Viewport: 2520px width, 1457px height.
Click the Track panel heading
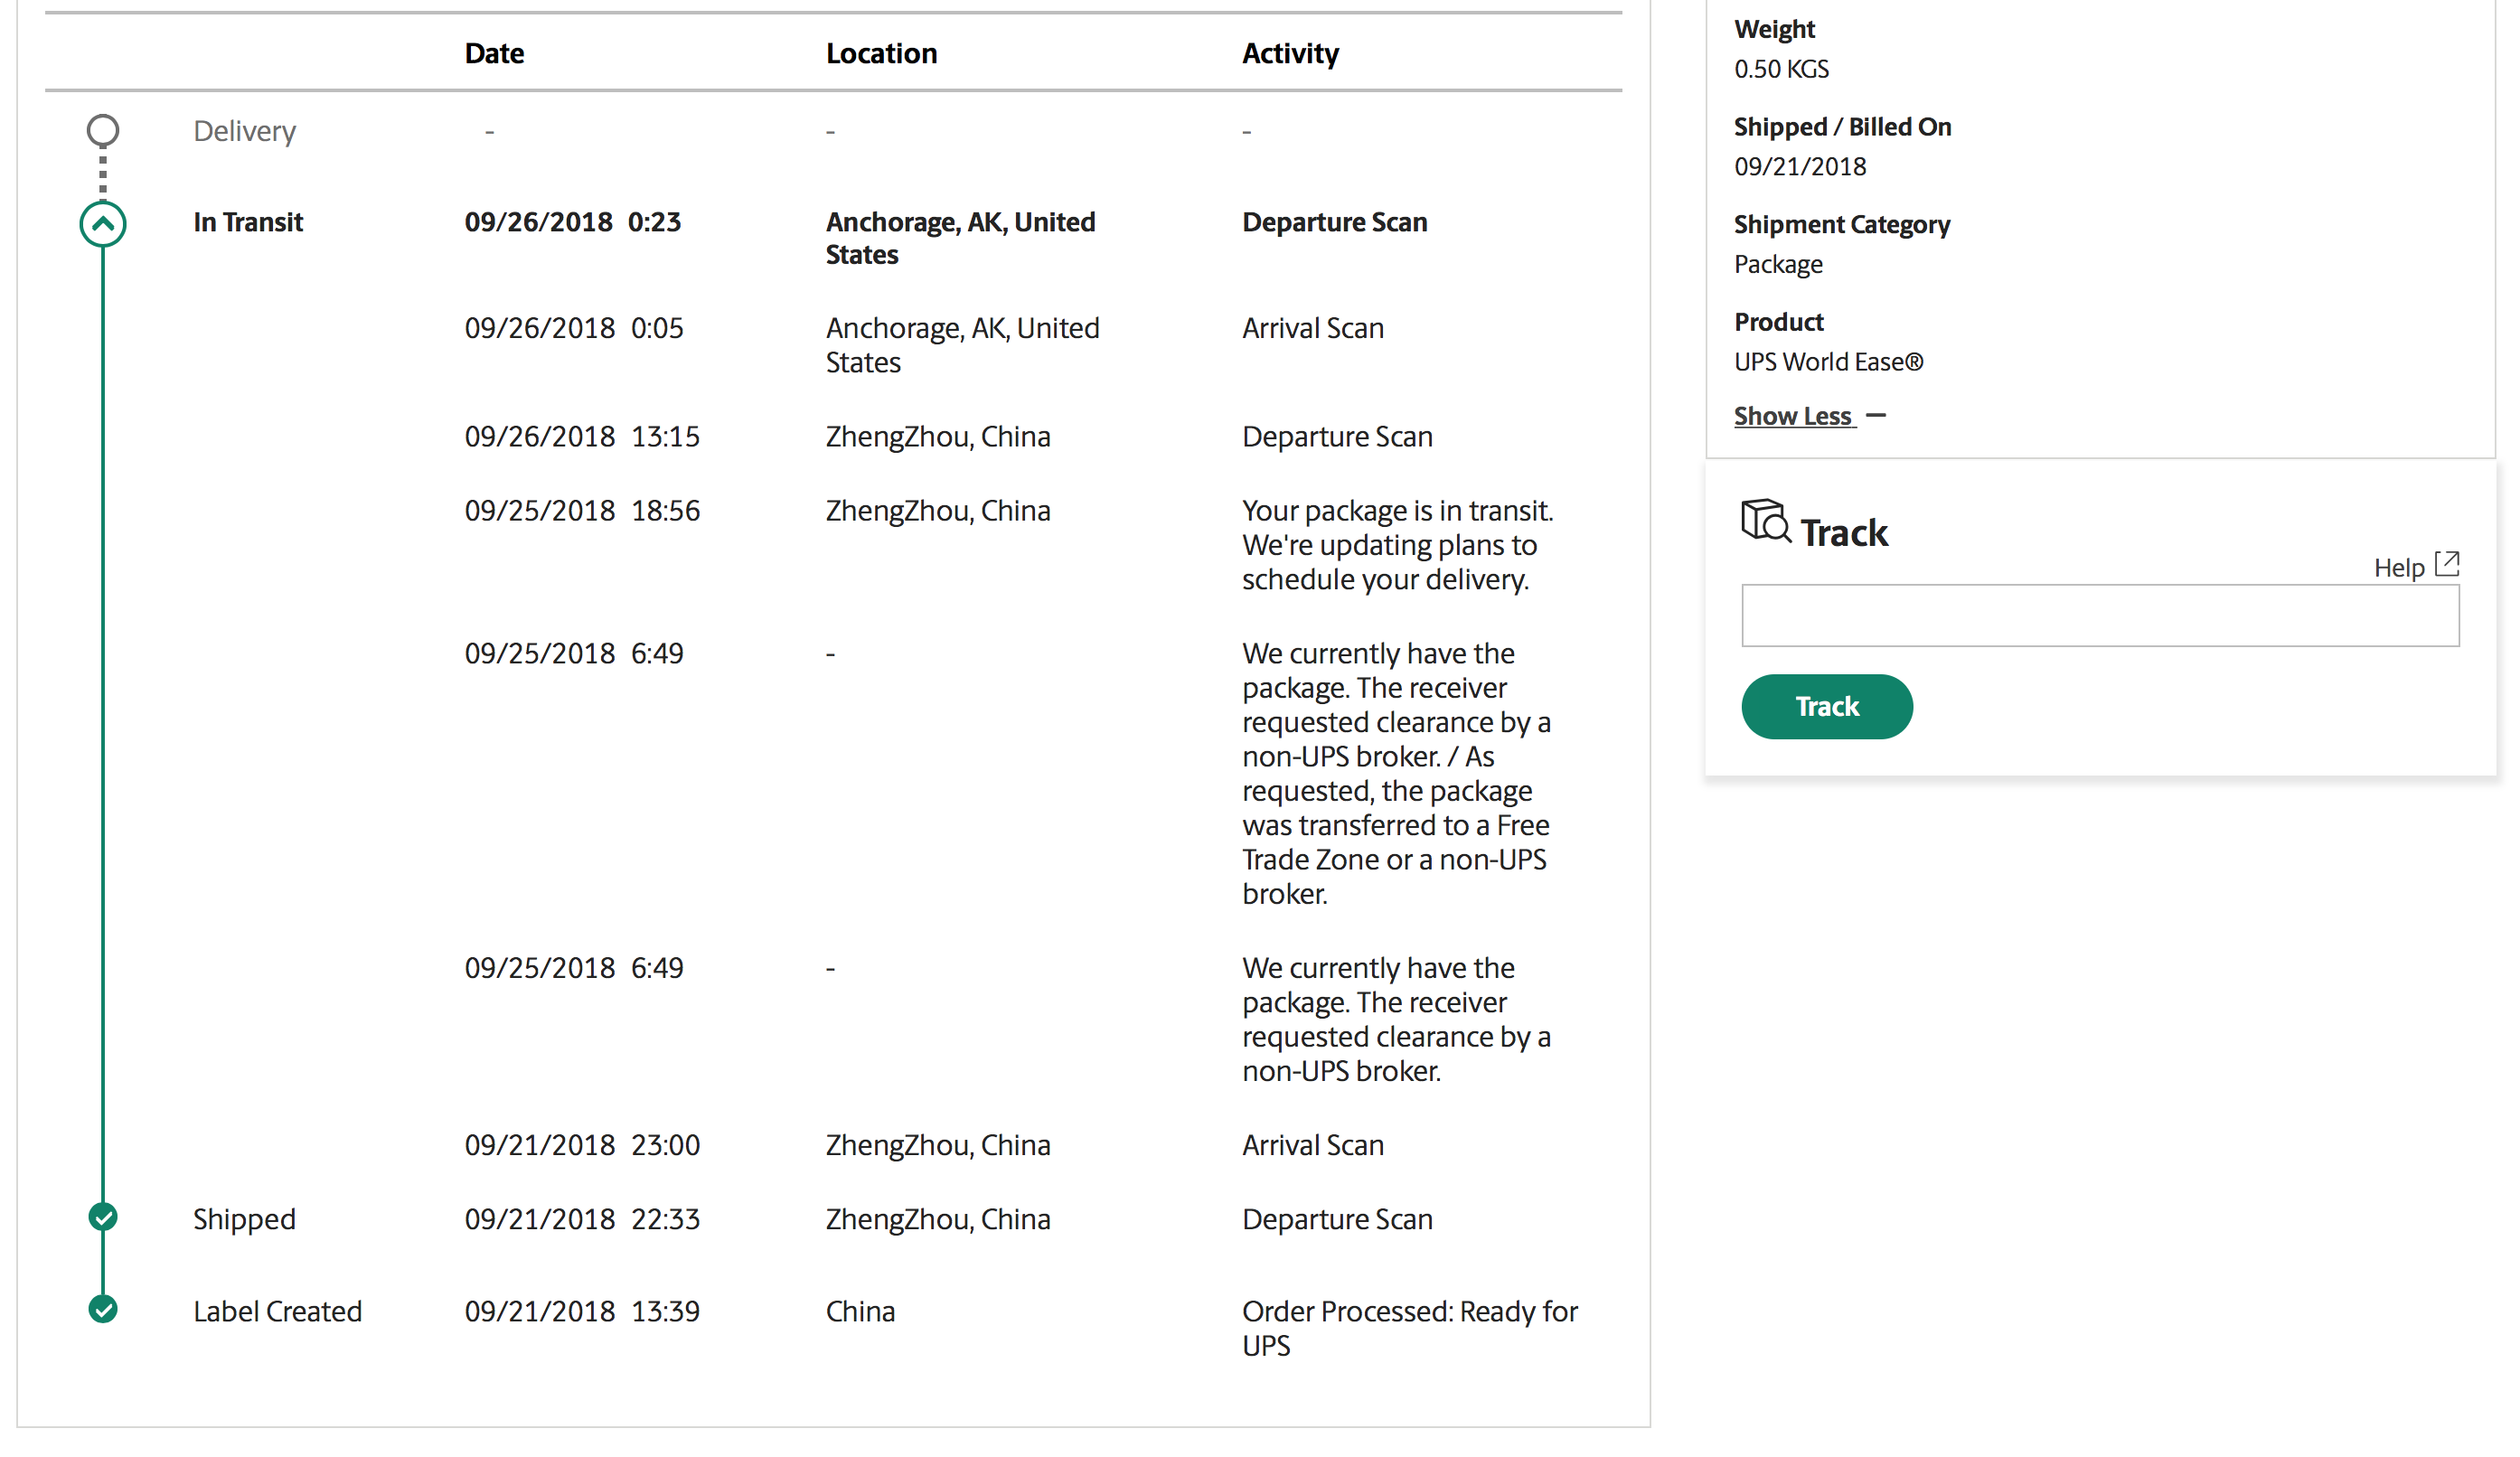coord(1844,532)
